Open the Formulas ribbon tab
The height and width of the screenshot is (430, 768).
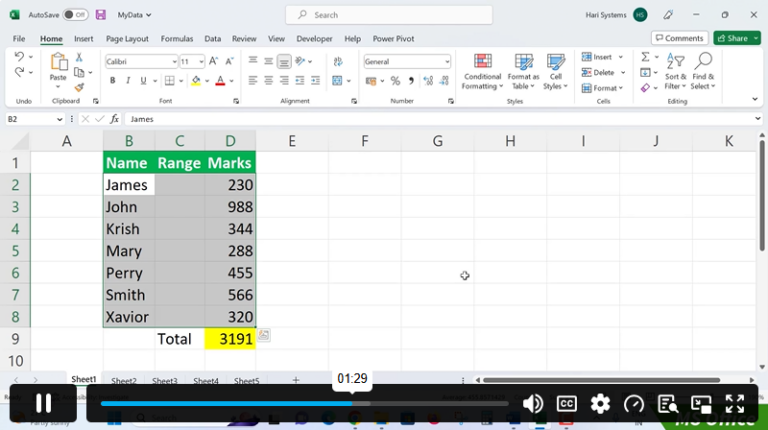(177, 39)
